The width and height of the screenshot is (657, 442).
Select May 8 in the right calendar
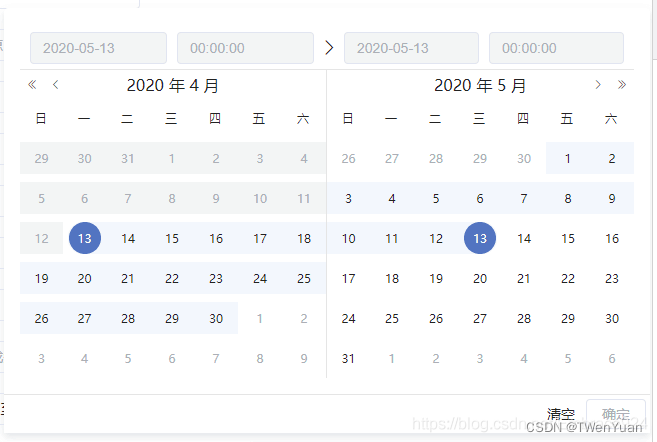568,198
